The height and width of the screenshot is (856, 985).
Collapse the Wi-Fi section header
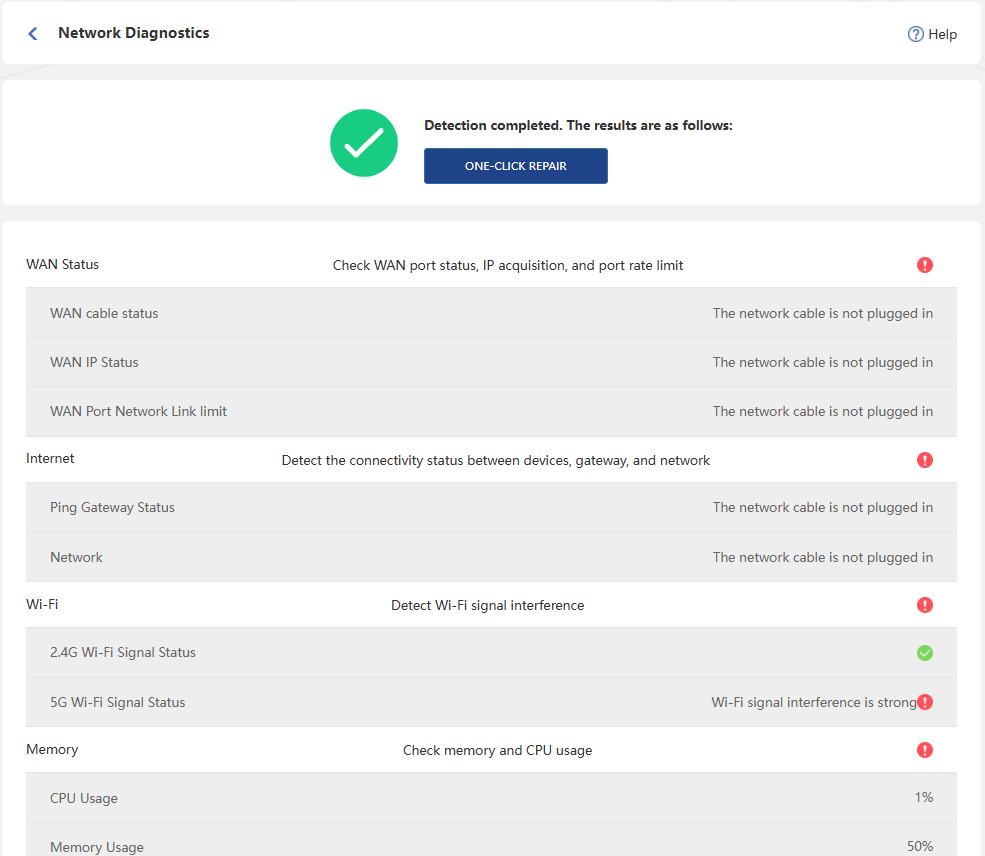[x=491, y=605]
